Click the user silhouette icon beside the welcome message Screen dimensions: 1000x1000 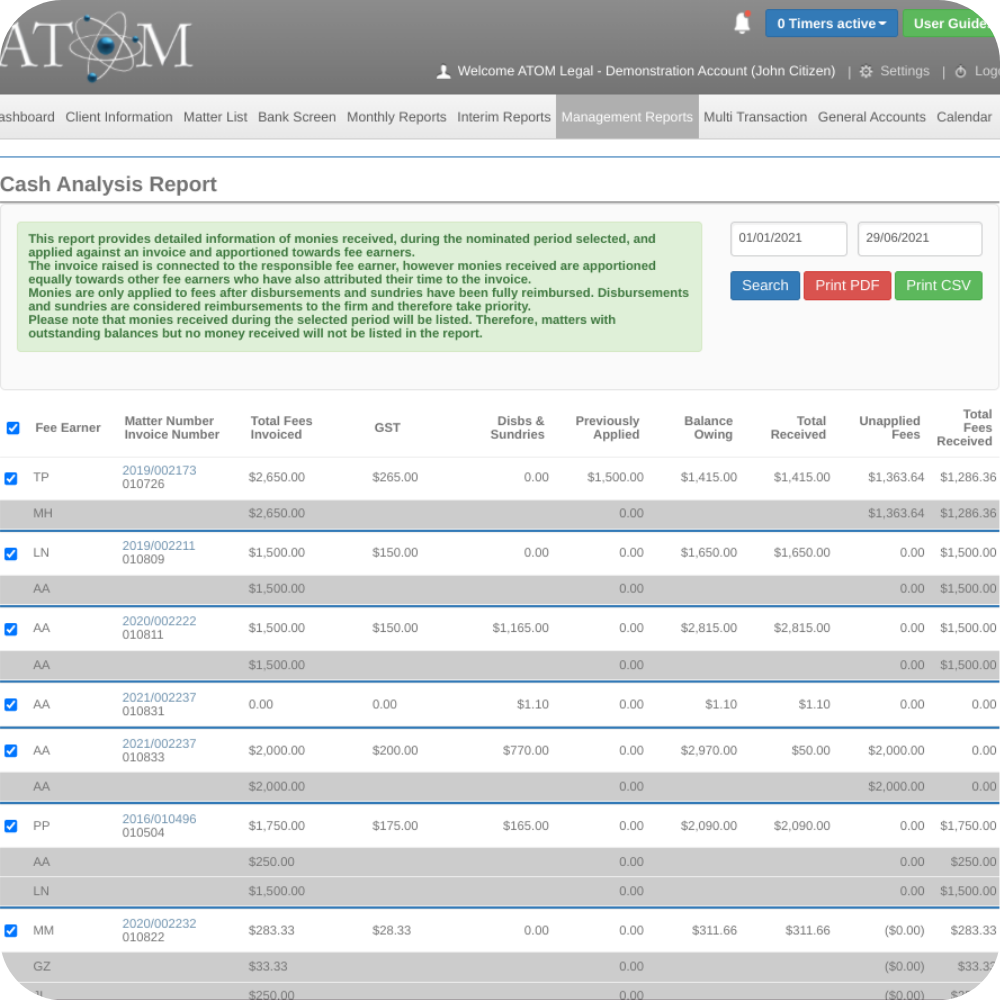coord(443,71)
